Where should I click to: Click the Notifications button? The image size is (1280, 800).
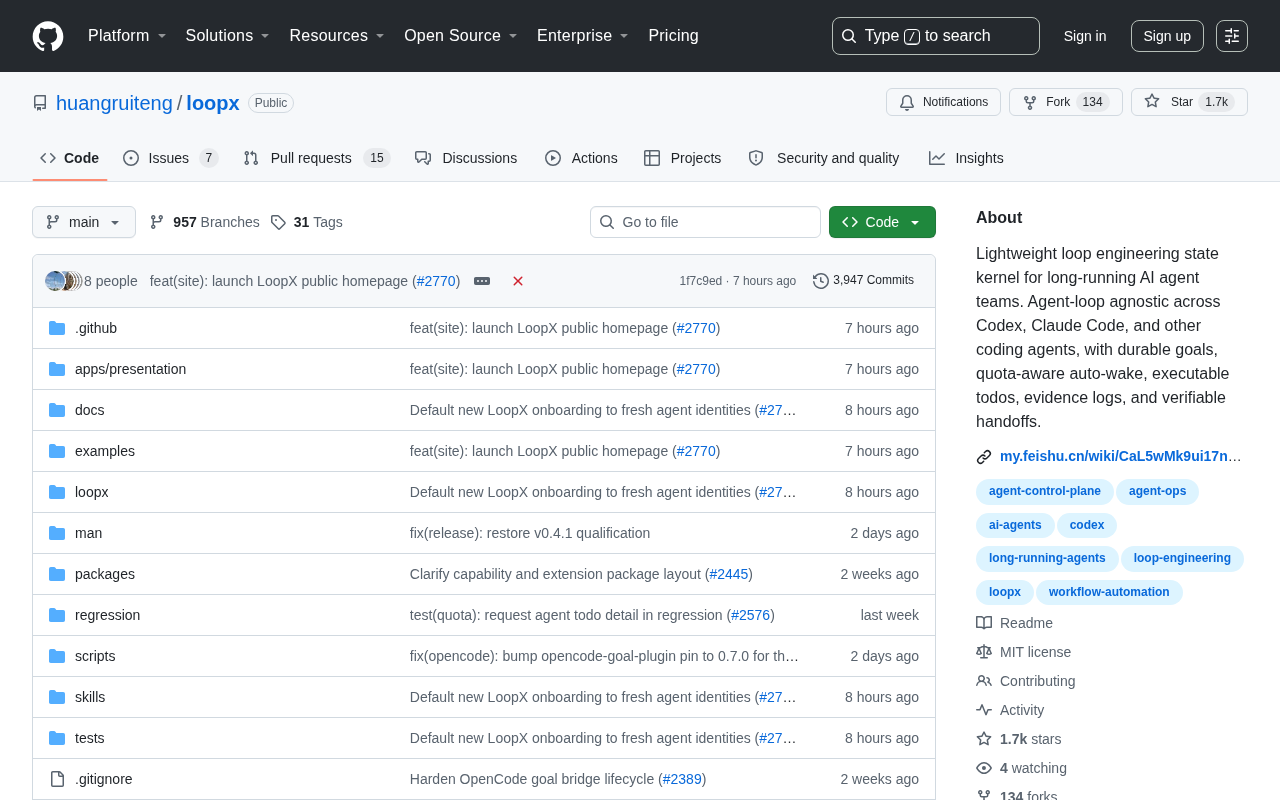944,102
